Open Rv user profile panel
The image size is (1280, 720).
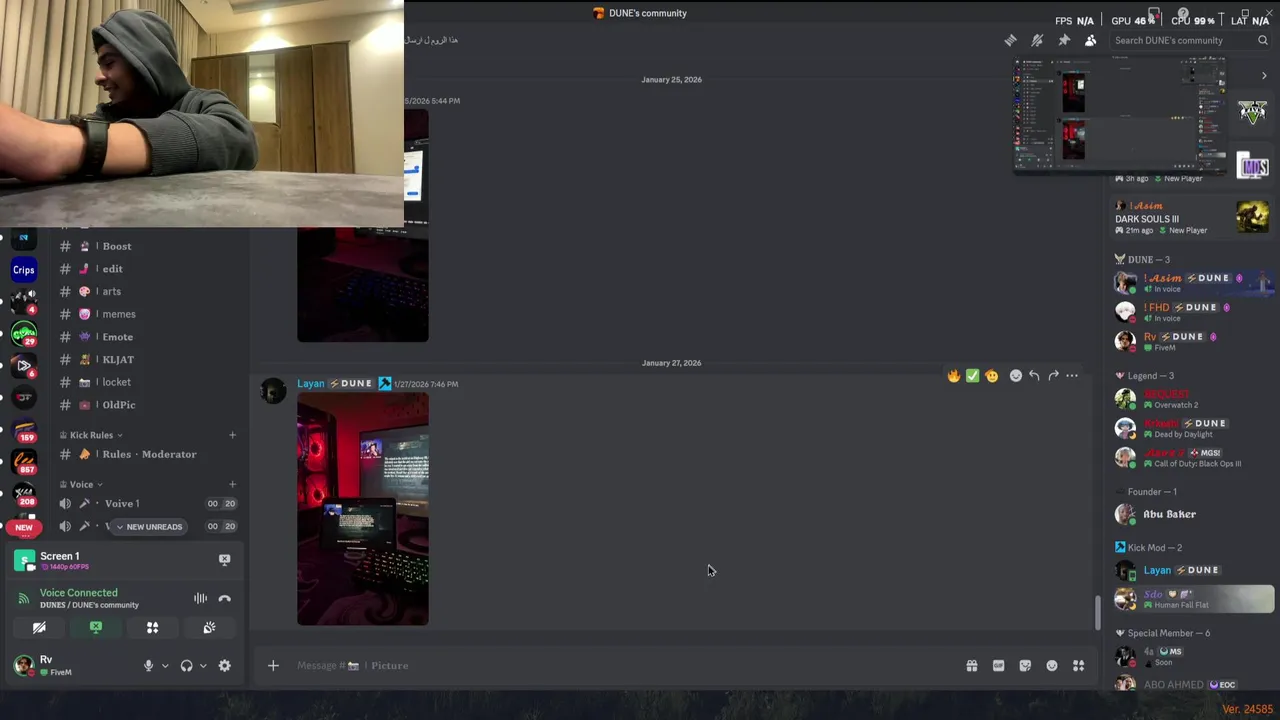pos(70,665)
